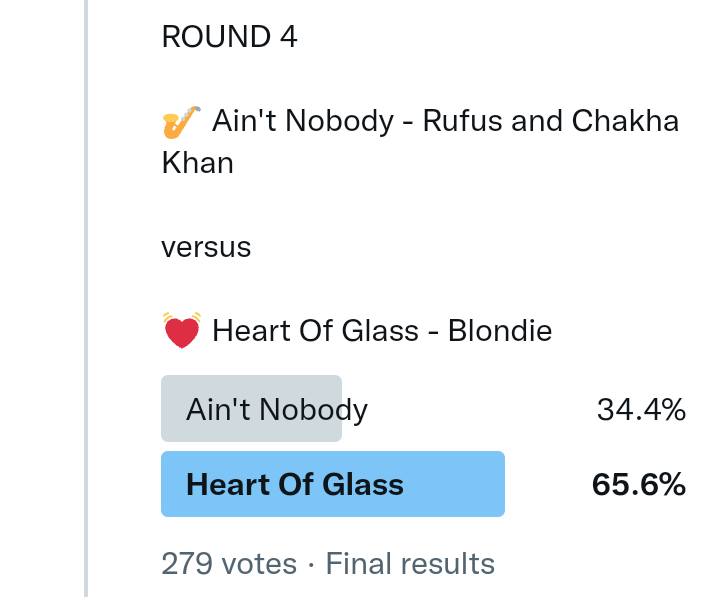Click the Final results label
Viewport: 720px width, 597px height.
coord(410,564)
